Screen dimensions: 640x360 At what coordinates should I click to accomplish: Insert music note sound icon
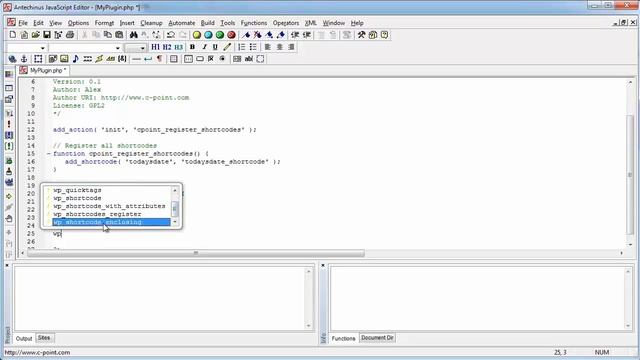tap(76, 59)
